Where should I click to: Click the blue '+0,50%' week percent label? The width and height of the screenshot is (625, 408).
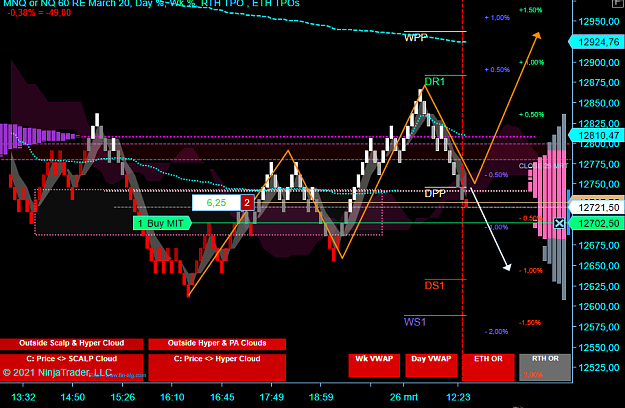tap(497, 70)
